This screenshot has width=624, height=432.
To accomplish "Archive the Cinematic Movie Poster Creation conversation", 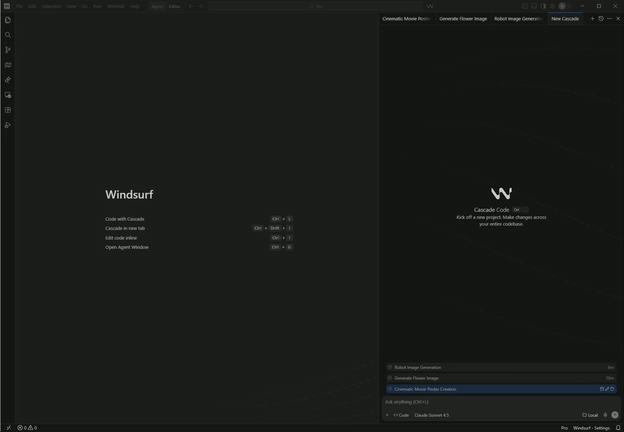I will click(x=602, y=389).
